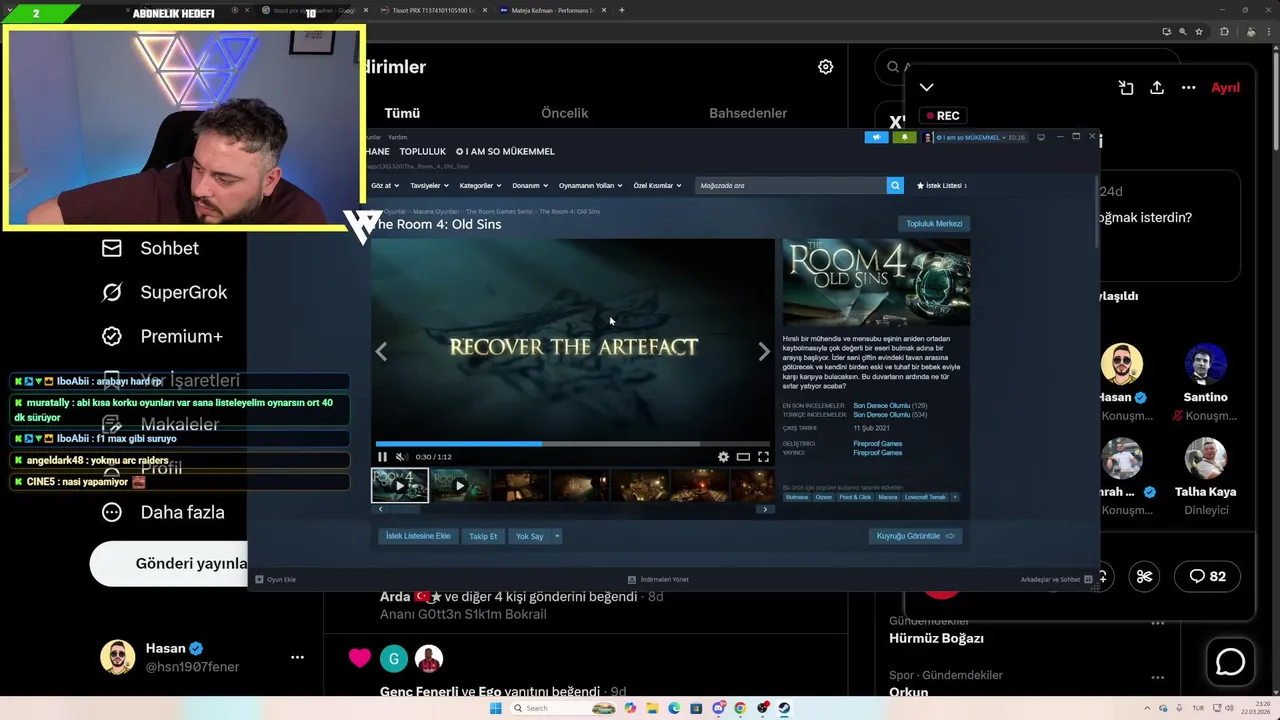This screenshot has width=1280, height=720.
Task: Click Windows Start button
Action: (495, 708)
